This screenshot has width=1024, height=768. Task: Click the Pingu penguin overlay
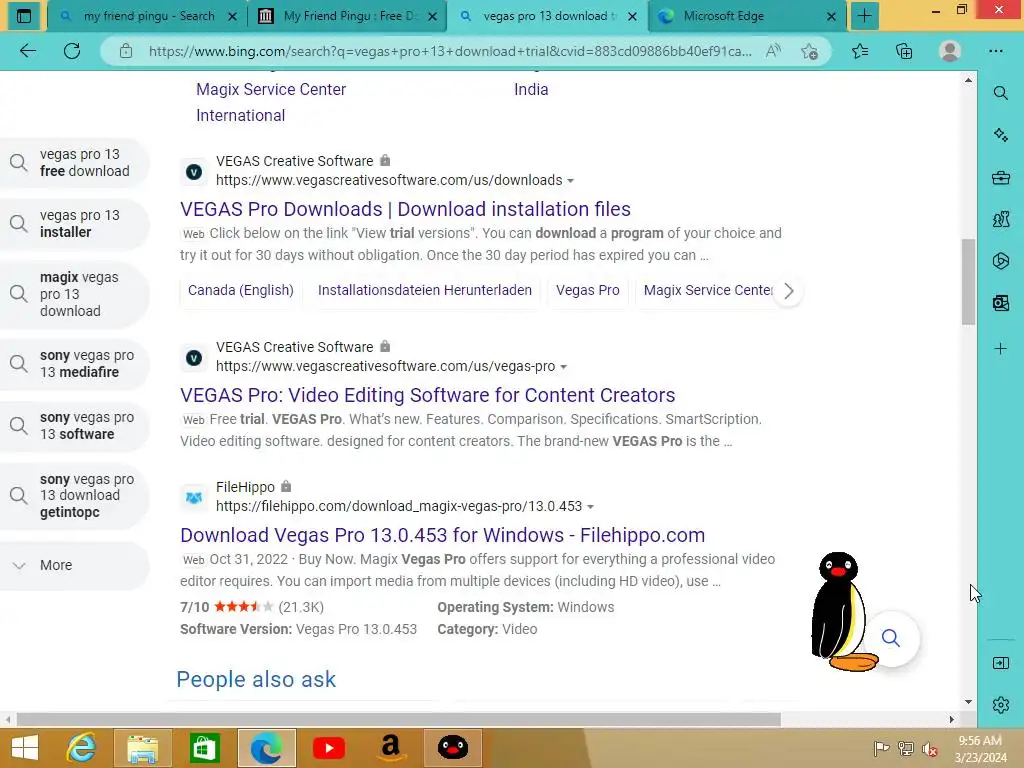point(842,611)
